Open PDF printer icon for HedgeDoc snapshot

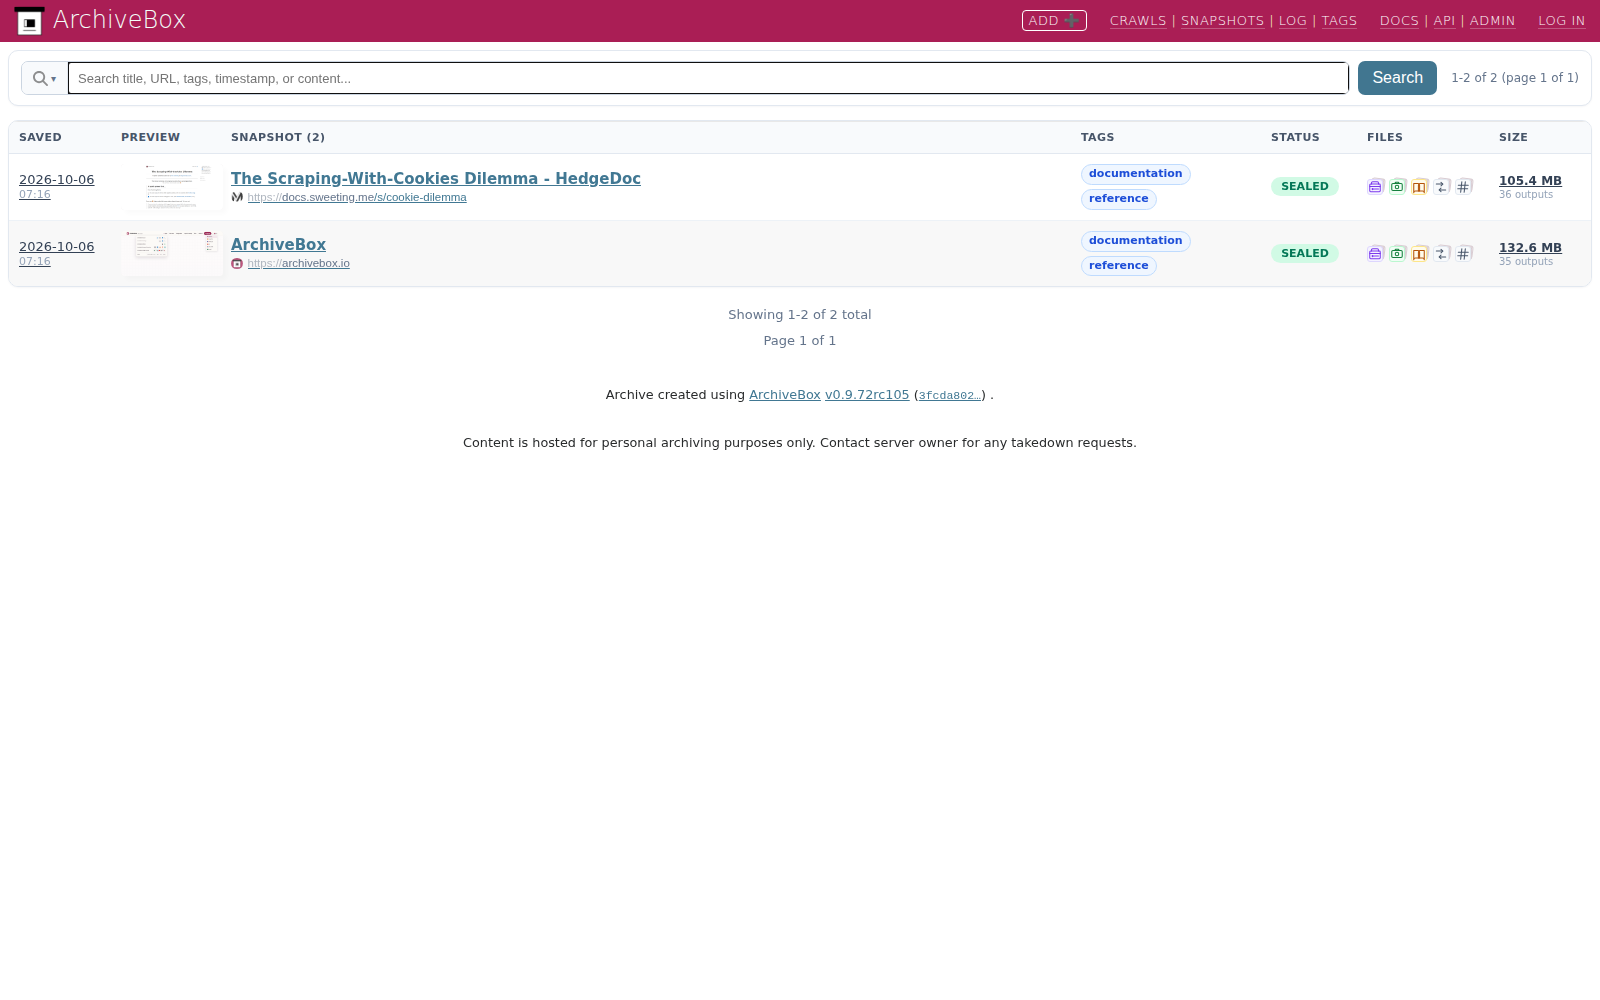(x=1375, y=187)
